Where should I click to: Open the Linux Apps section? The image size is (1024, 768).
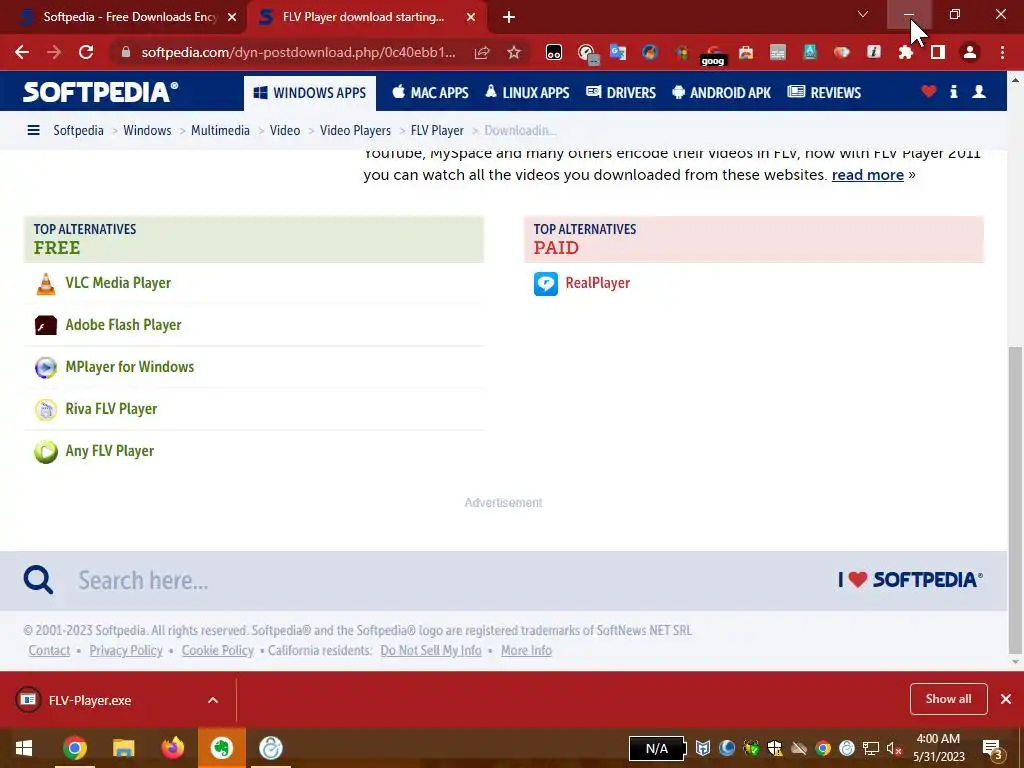527,93
